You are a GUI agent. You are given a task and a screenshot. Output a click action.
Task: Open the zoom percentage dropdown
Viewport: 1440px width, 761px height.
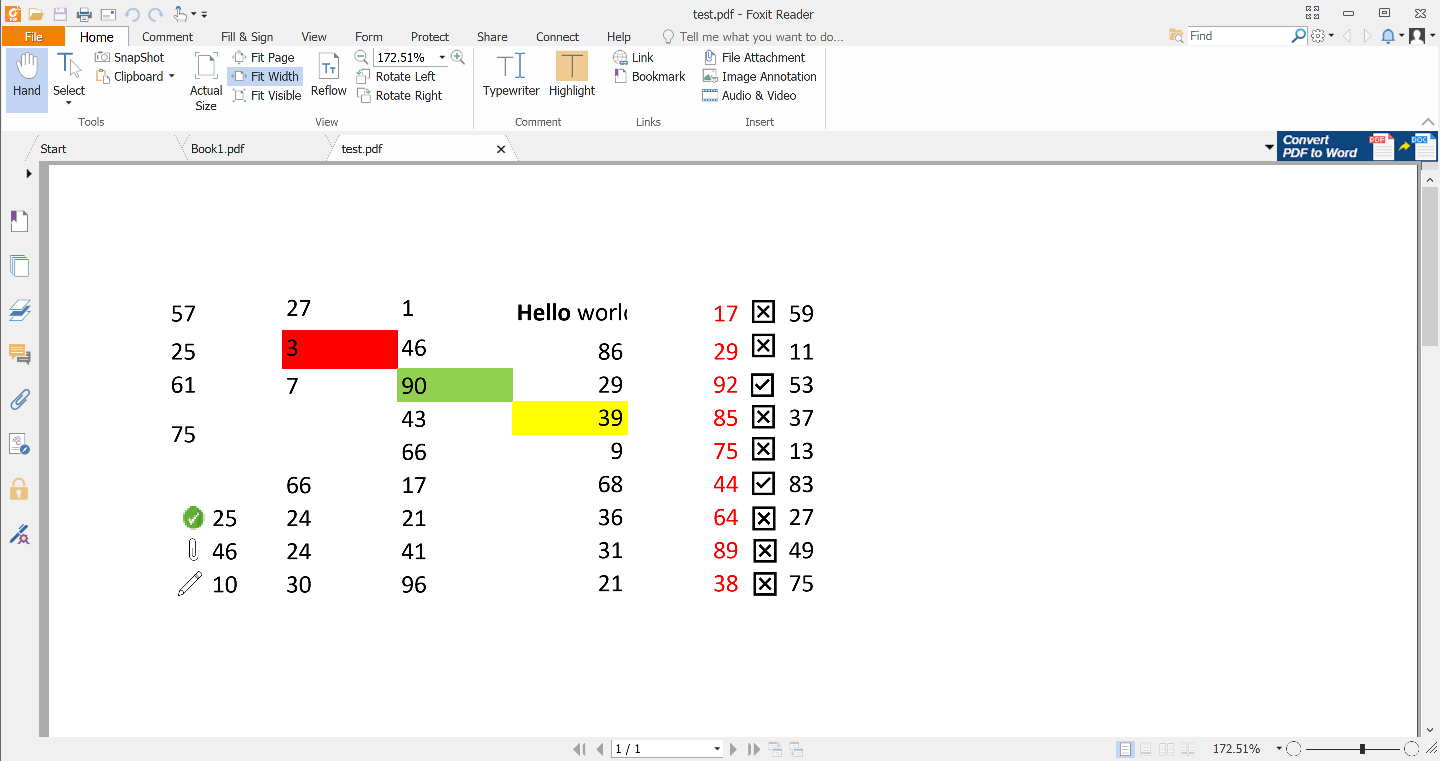[x=441, y=57]
